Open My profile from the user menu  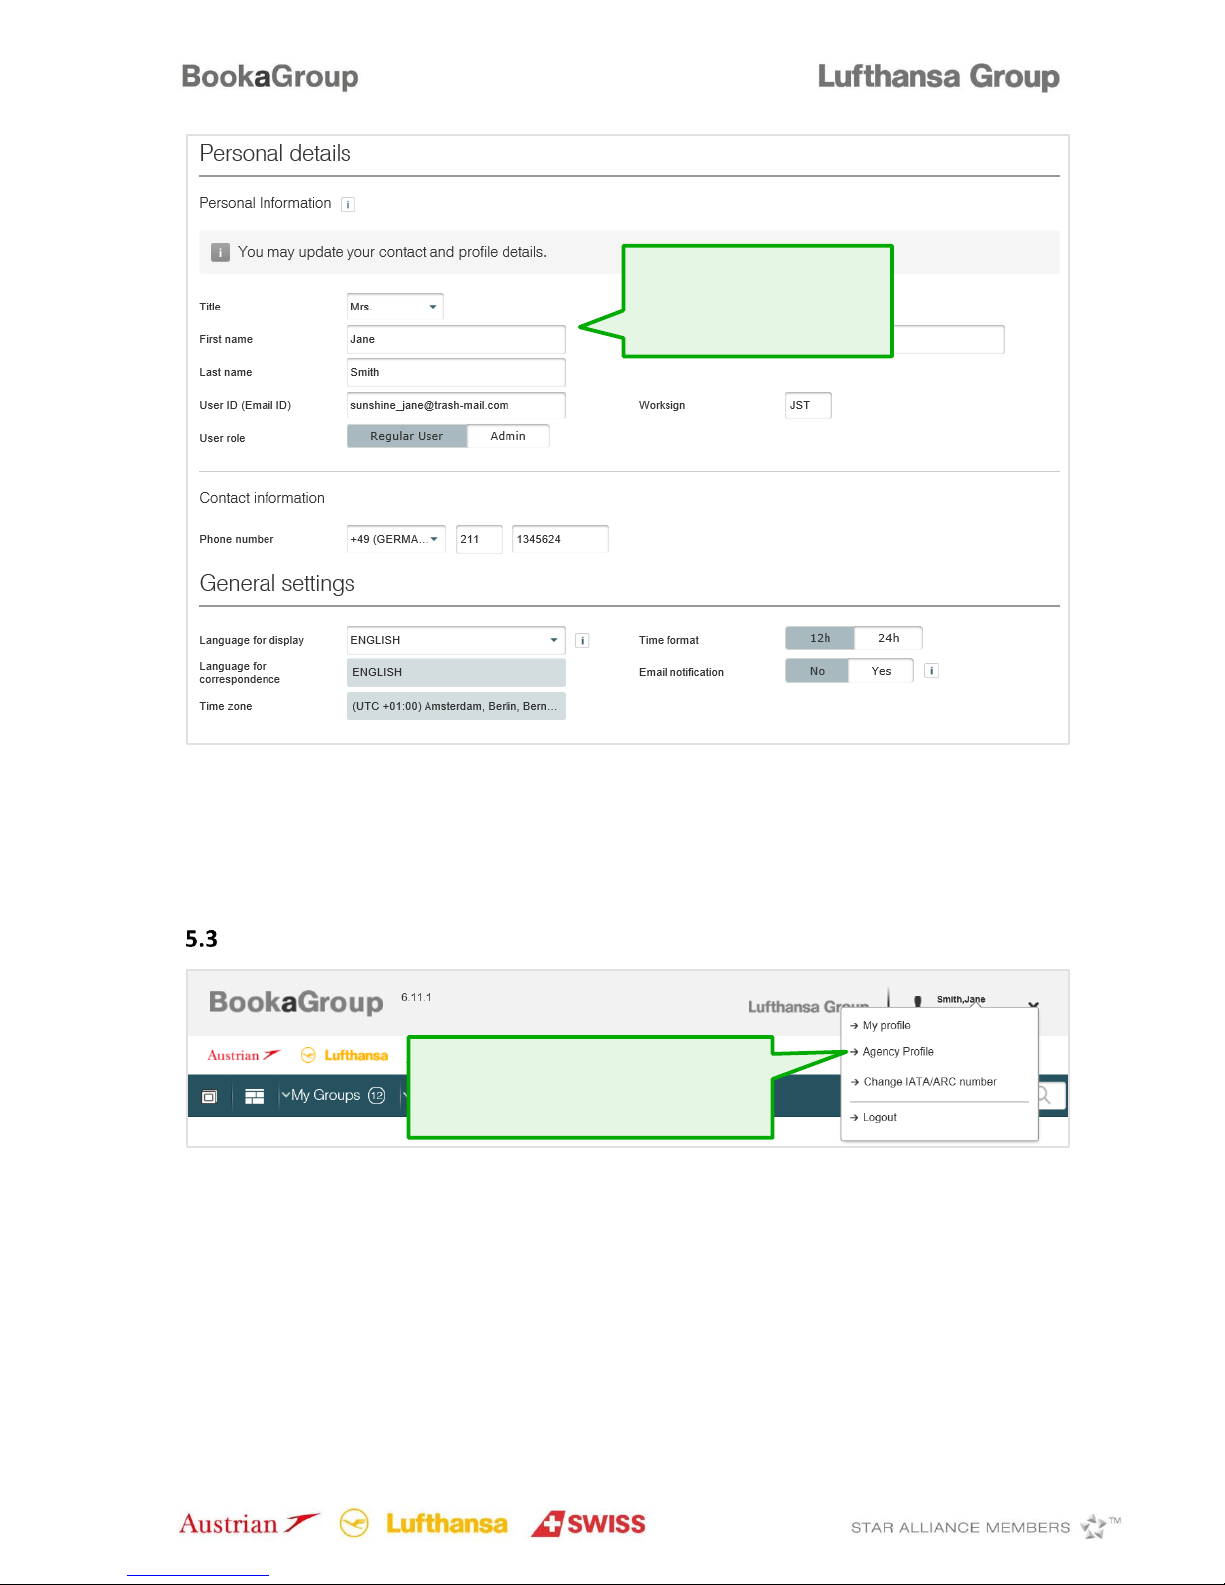point(886,1025)
